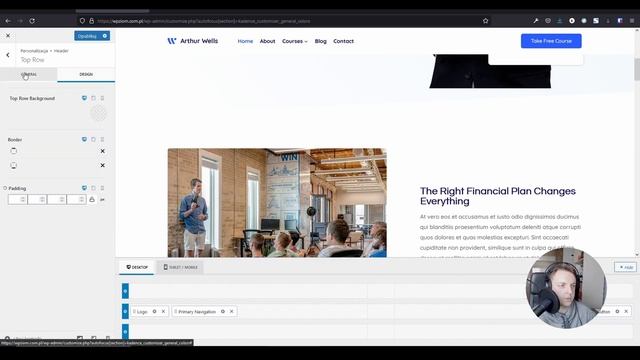Open Contact link in site preview

pos(343,41)
